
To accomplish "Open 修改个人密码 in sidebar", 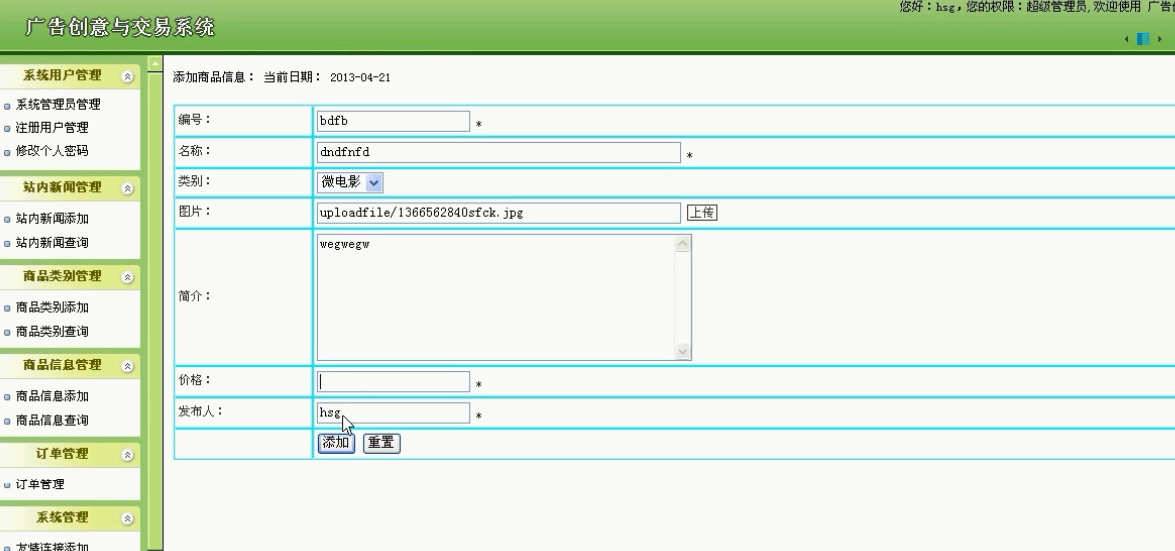I will [52, 151].
